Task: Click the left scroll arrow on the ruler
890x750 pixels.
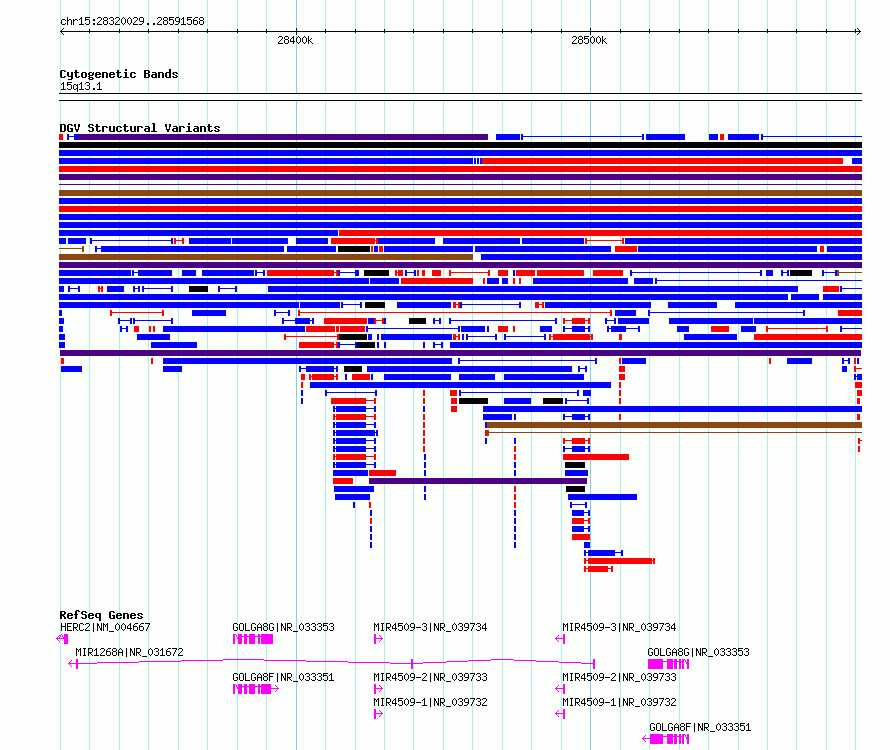Action: click(x=62, y=31)
